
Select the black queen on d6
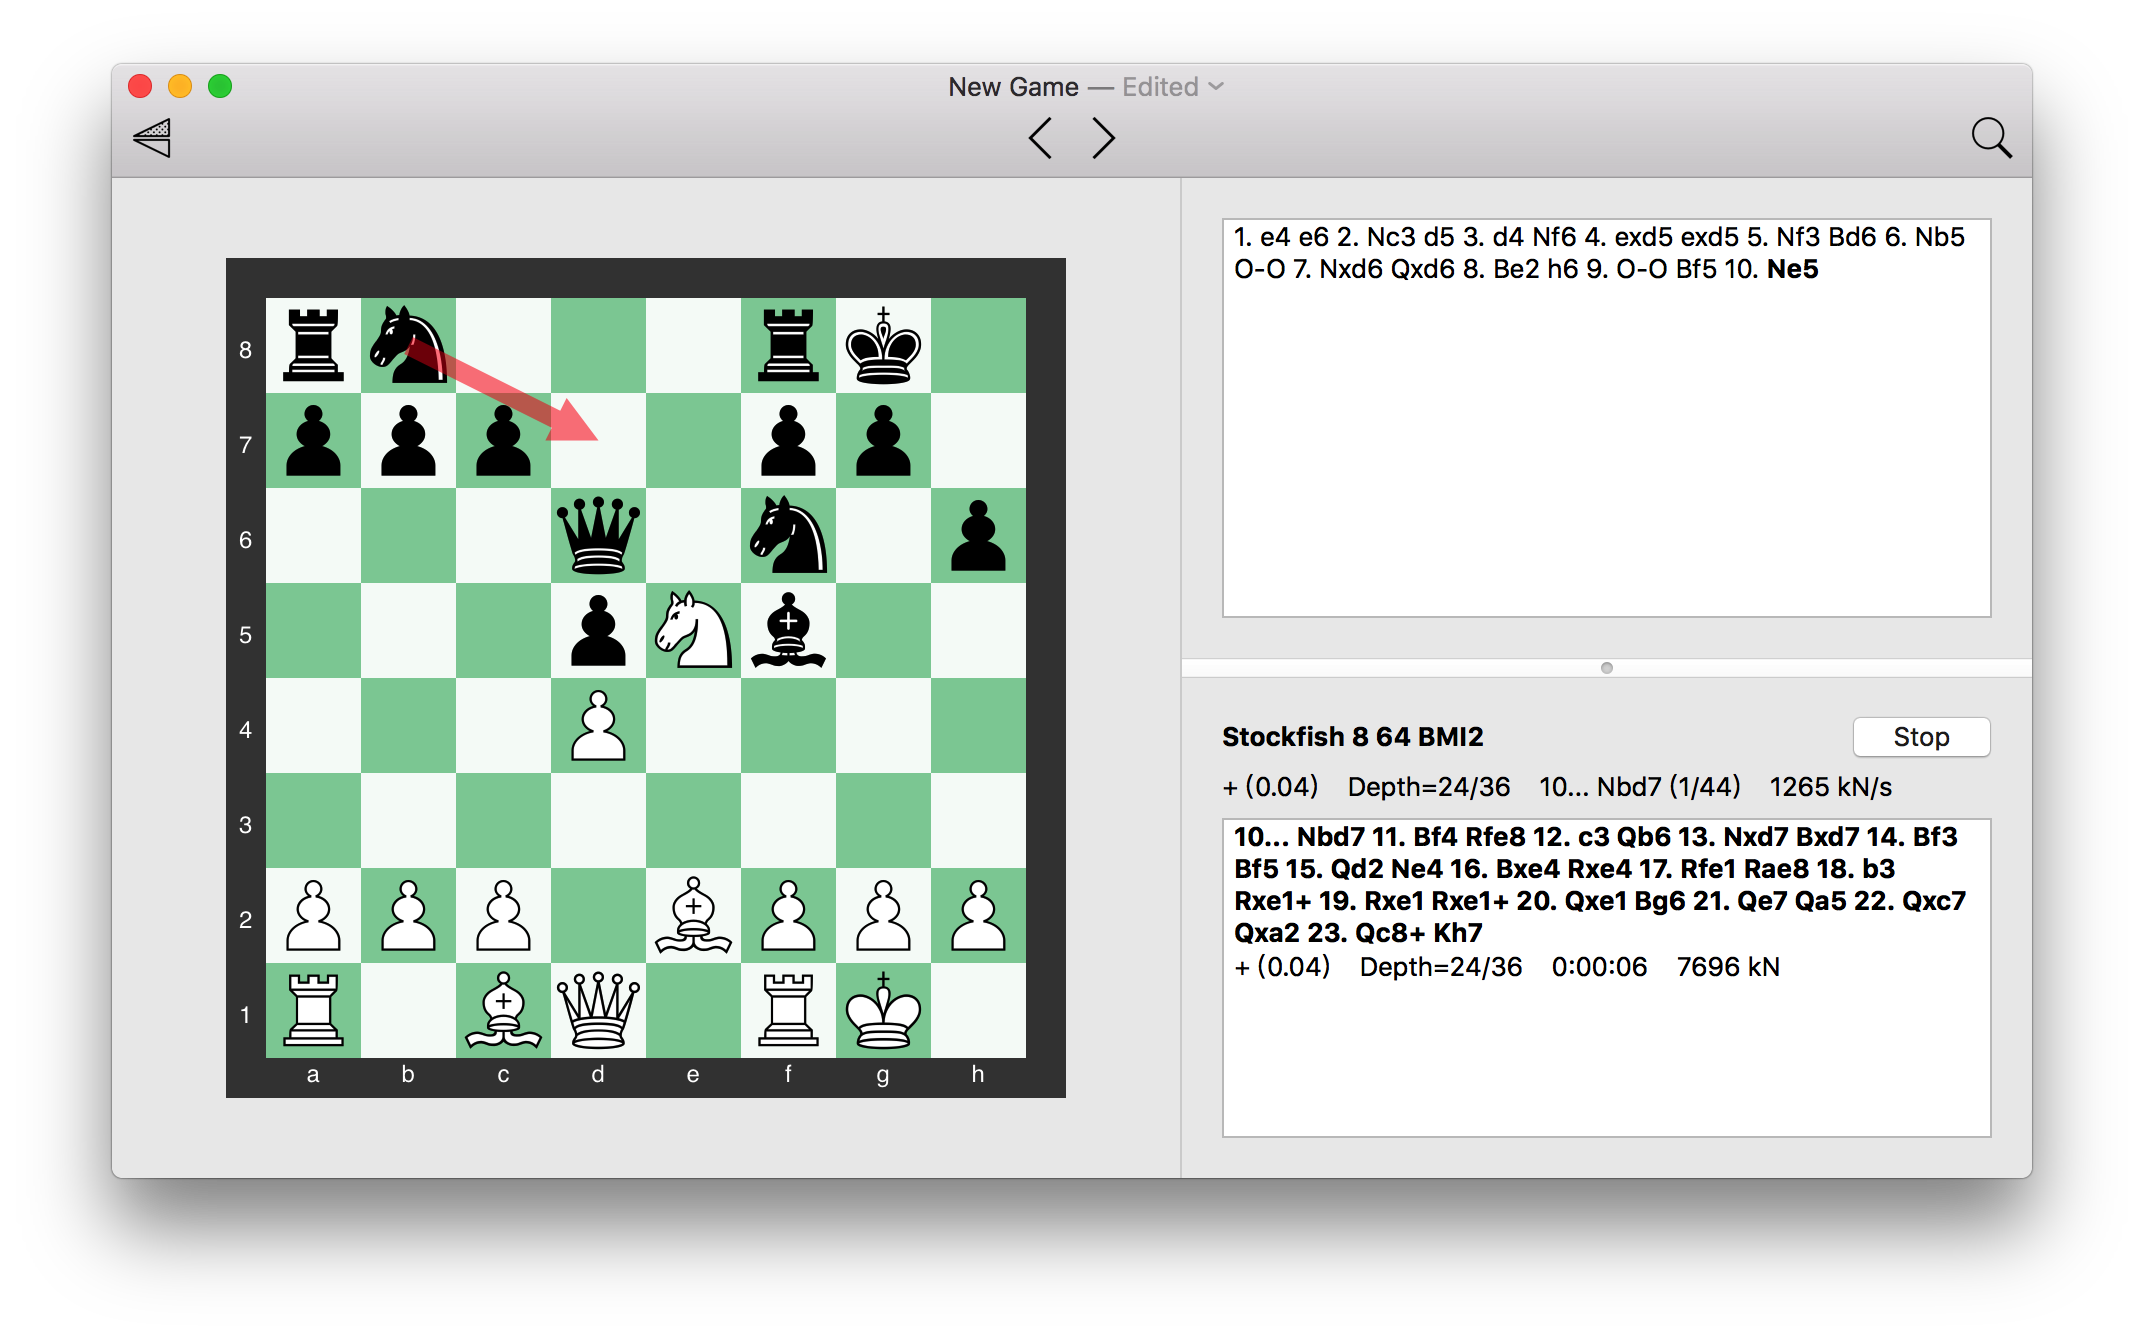pos(598,536)
